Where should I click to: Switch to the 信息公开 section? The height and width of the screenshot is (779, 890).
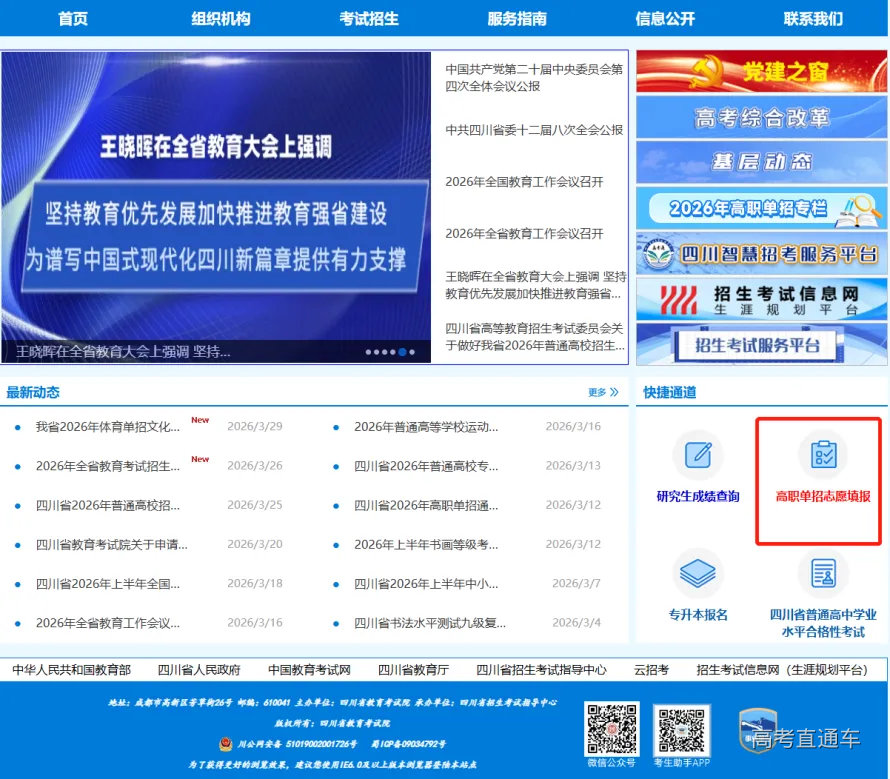coord(666,18)
